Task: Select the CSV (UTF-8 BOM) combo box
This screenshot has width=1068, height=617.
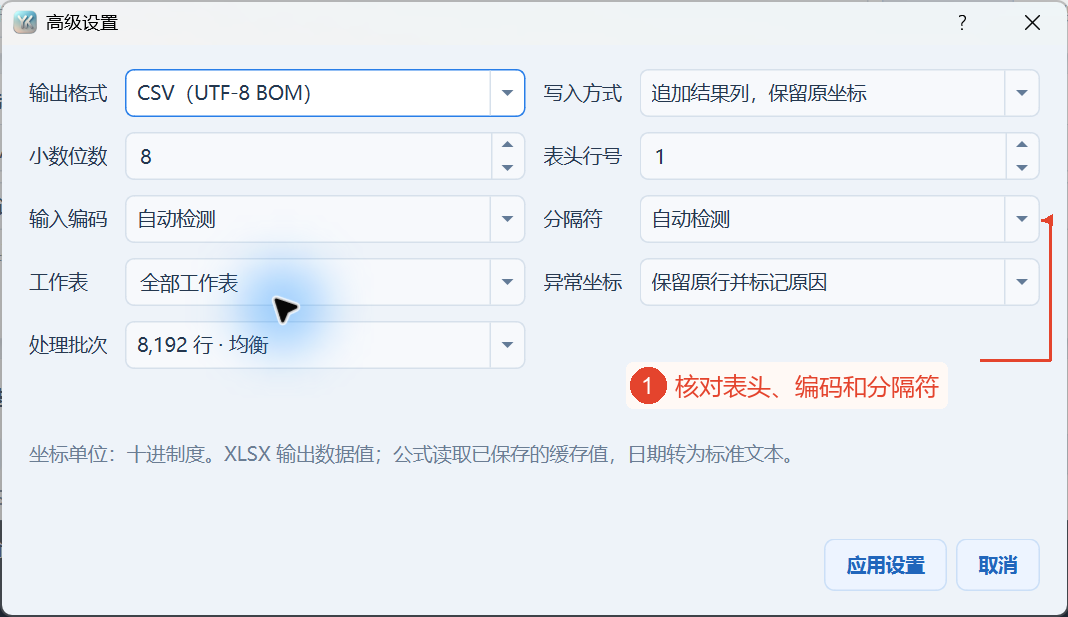Action: [325, 93]
